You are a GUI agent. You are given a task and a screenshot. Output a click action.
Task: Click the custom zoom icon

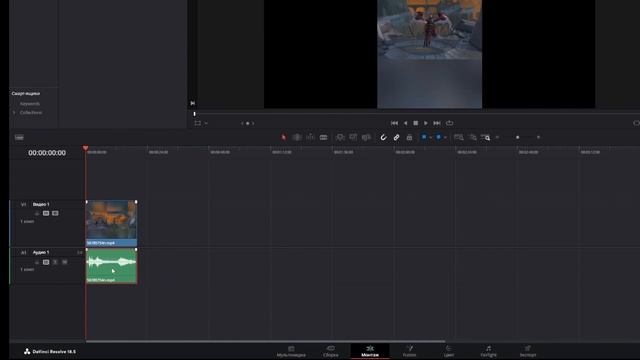point(486,138)
